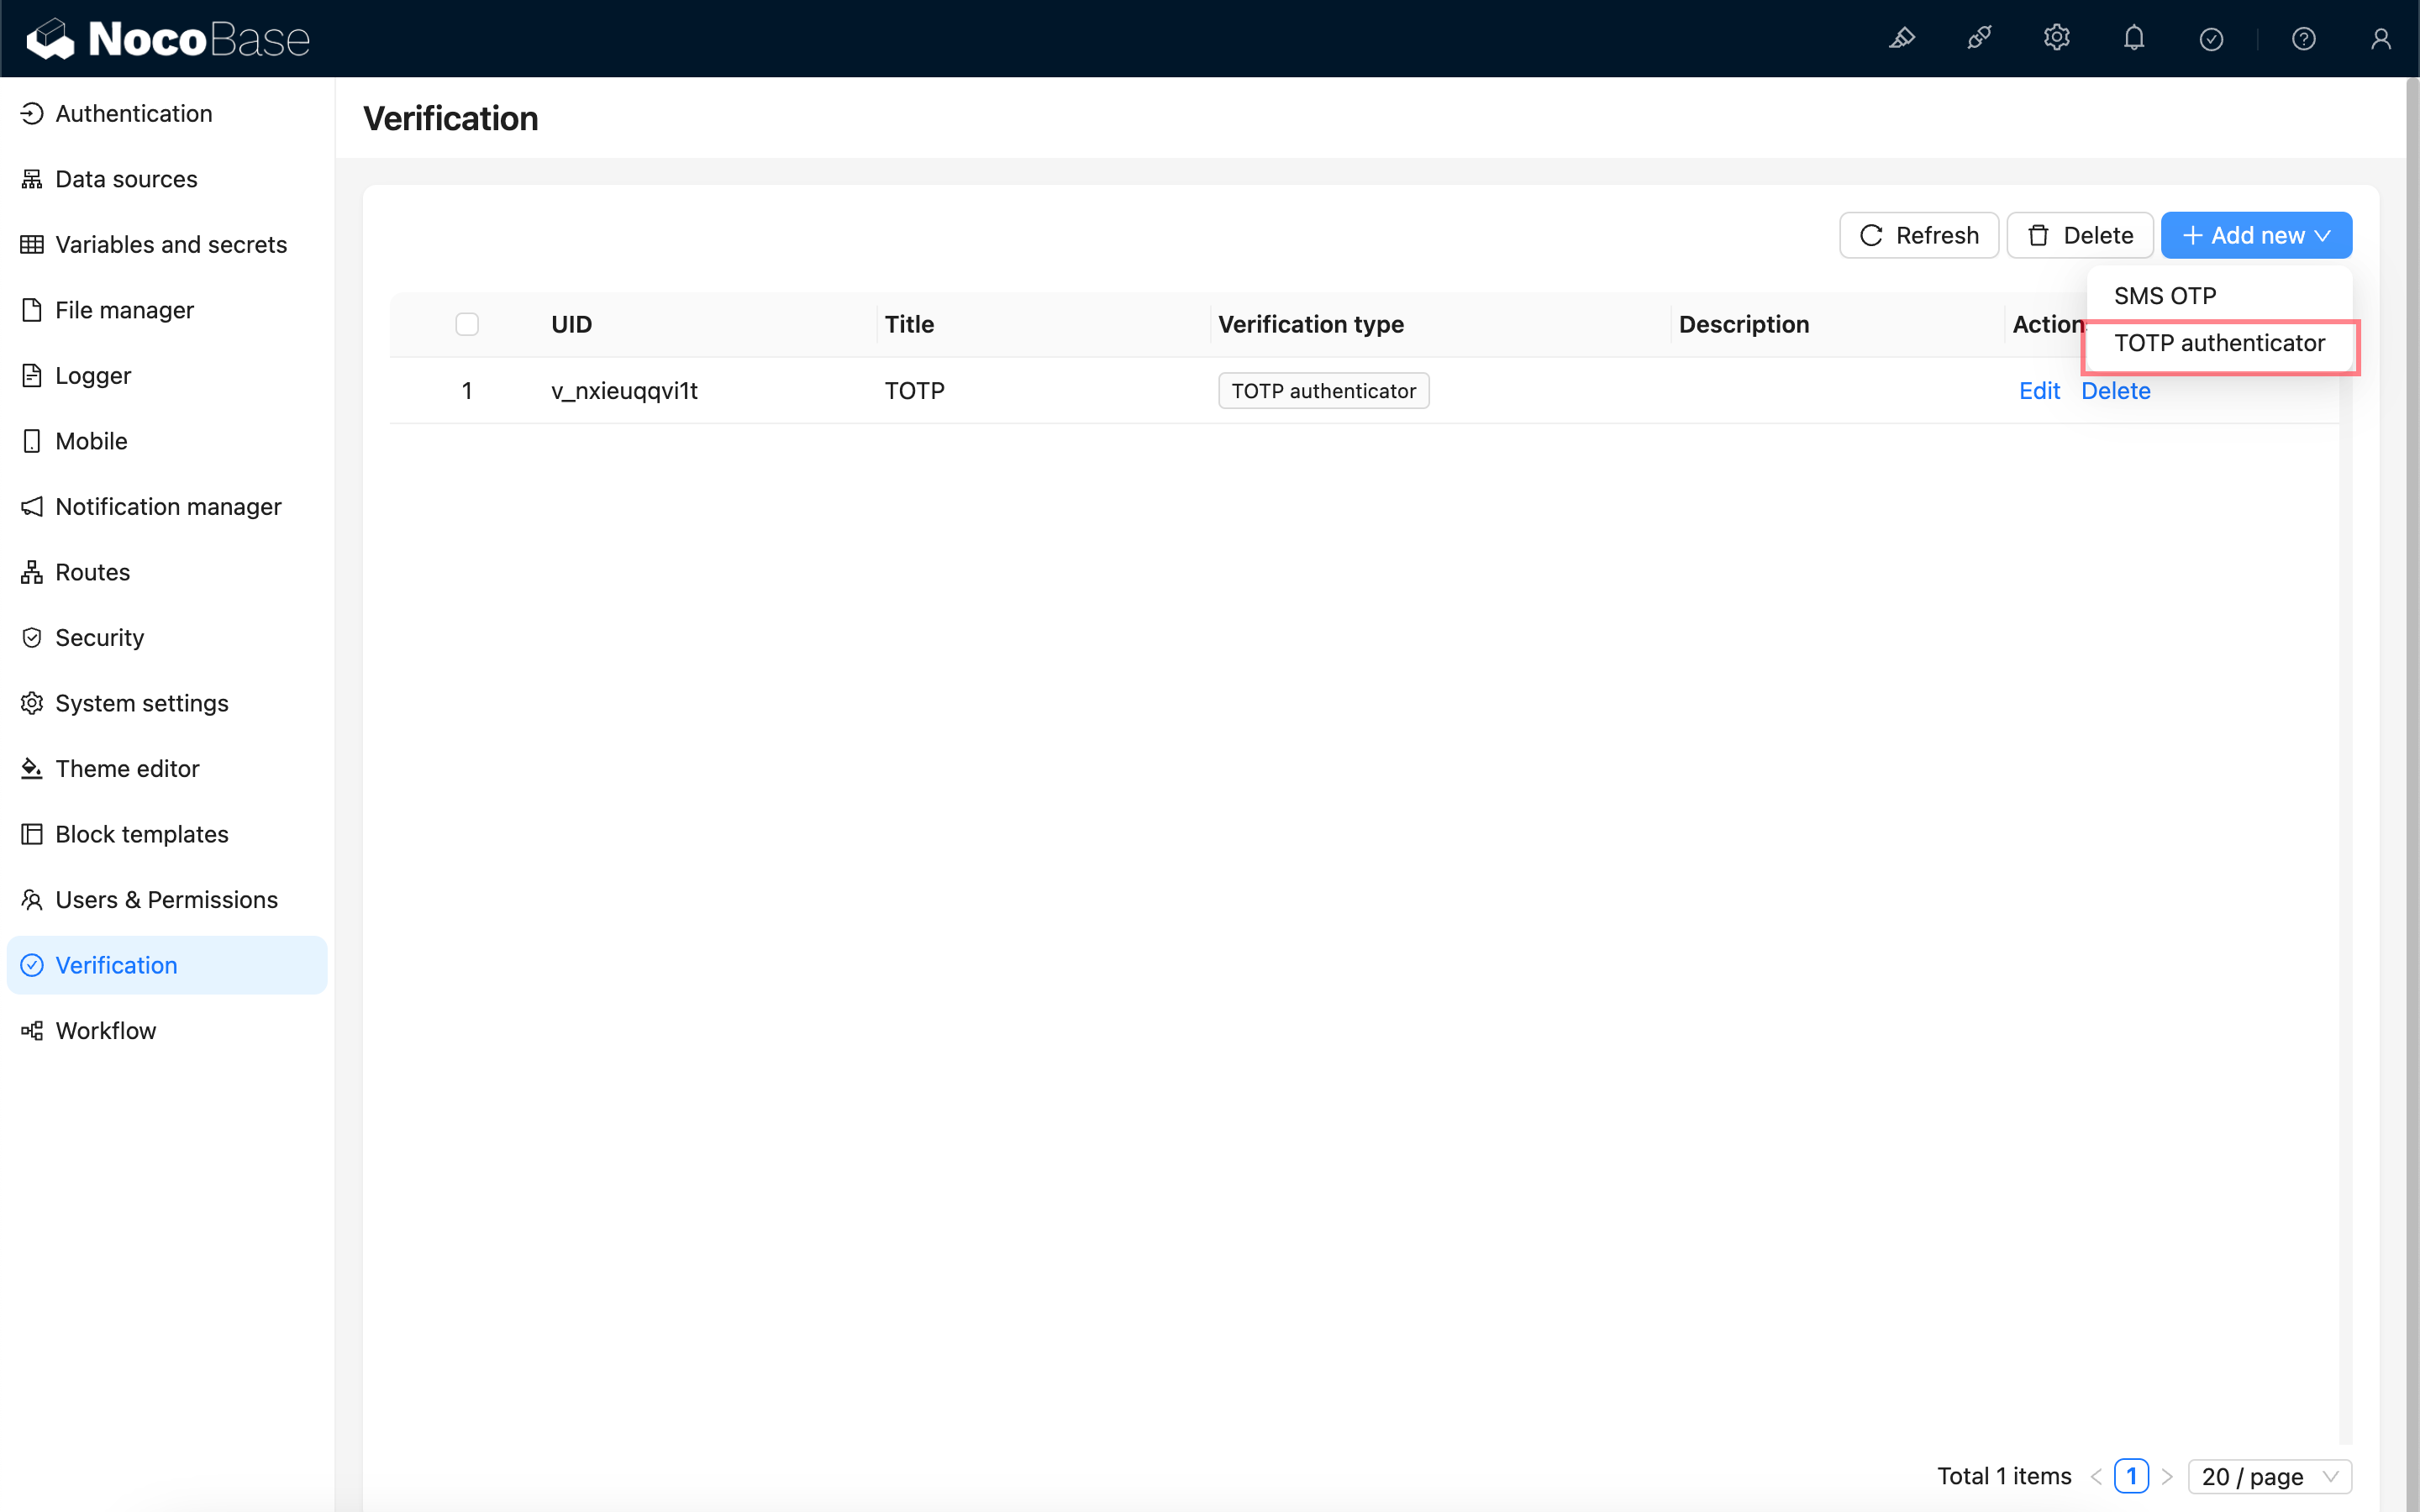The height and width of the screenshot is (1512, 2420).
Task: Click page 1 in pagination
Action: [x=2131, y=1476]
